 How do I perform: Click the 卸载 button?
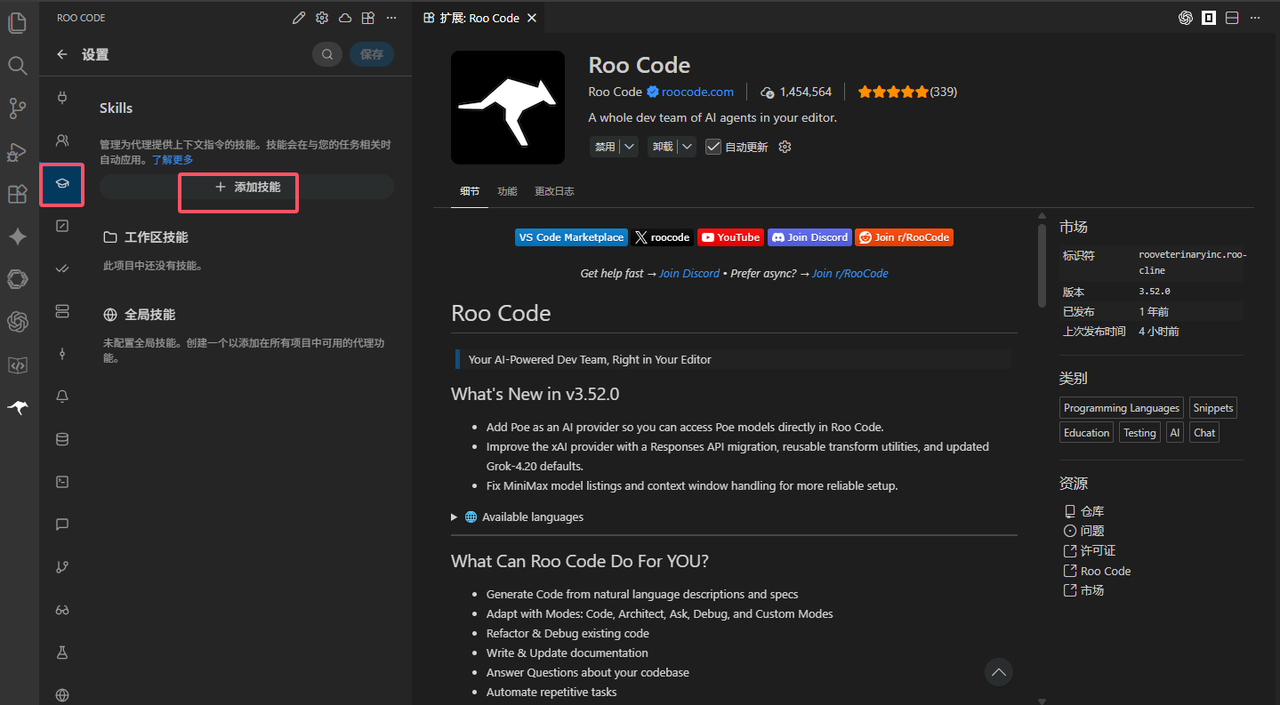point(663,147)
